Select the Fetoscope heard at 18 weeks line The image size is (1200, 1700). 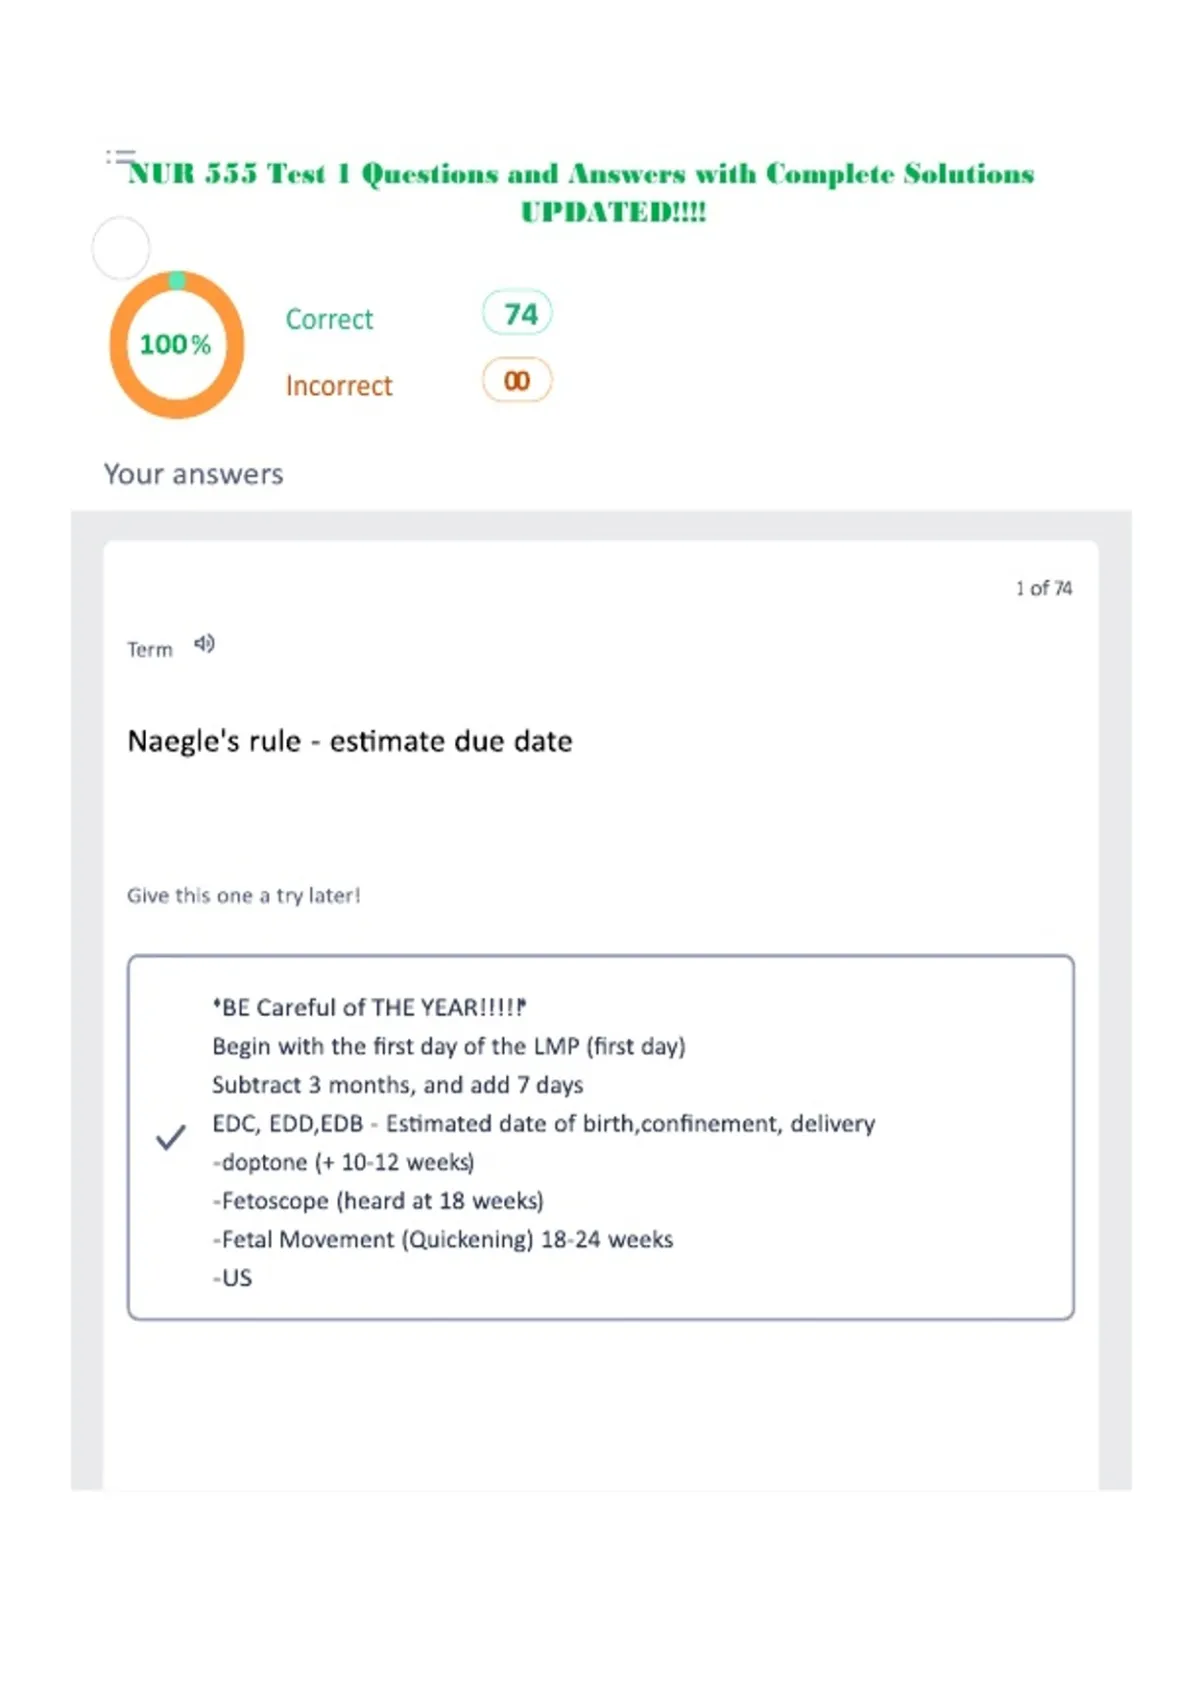click(x=378, y=1200)
